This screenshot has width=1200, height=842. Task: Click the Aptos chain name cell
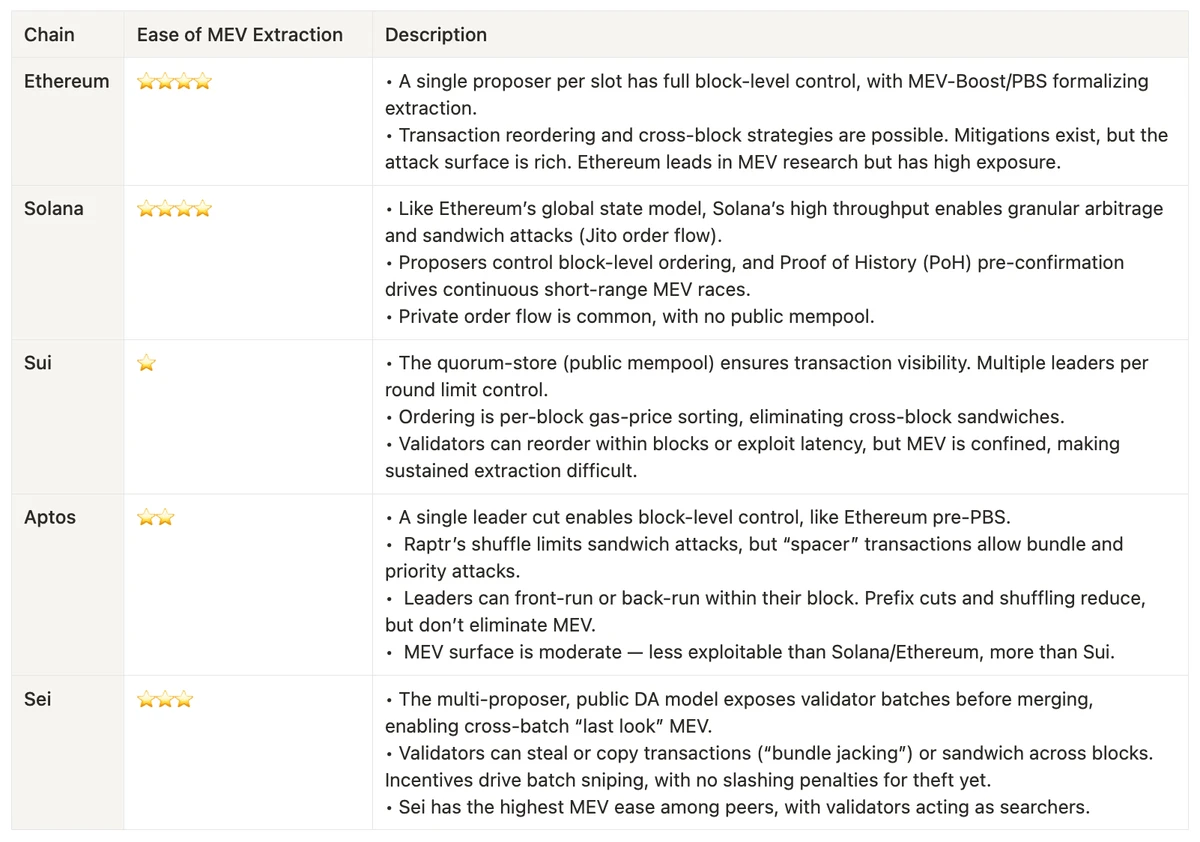click(x=50, y=518)
